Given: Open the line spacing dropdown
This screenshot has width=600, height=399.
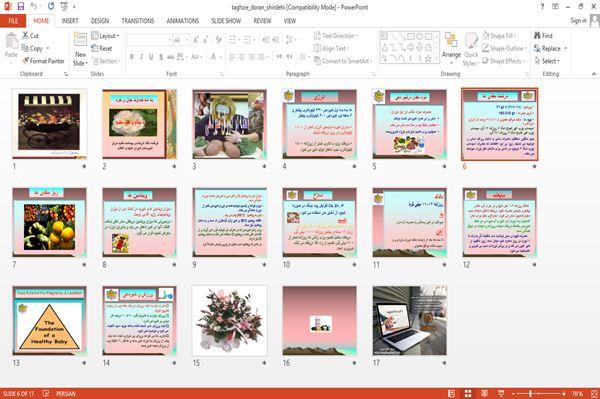Looking at the screenshot, I should pyautogui.click(x=291, y=40).
